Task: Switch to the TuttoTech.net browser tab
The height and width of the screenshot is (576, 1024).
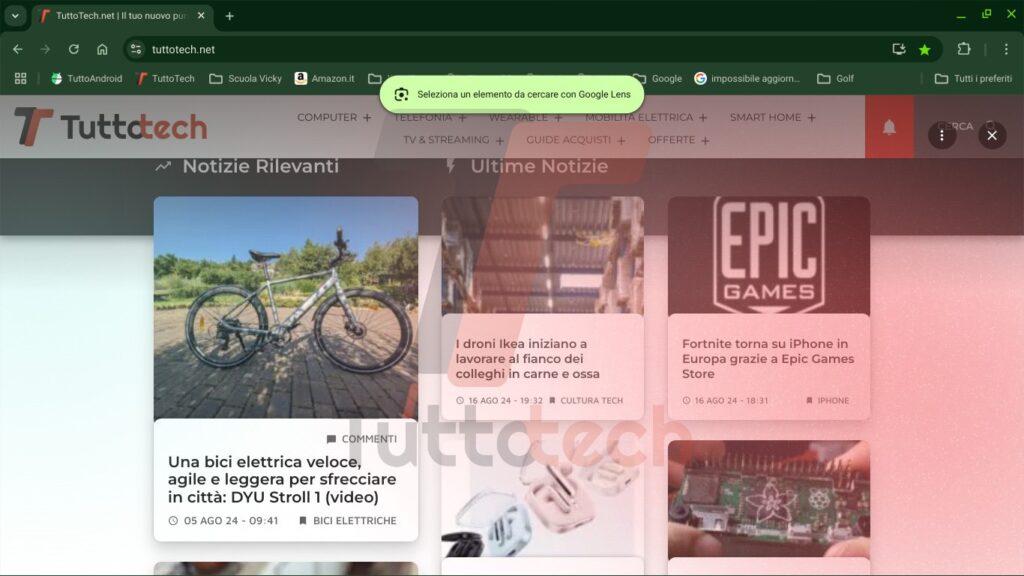Action: (x=120, y=16)
